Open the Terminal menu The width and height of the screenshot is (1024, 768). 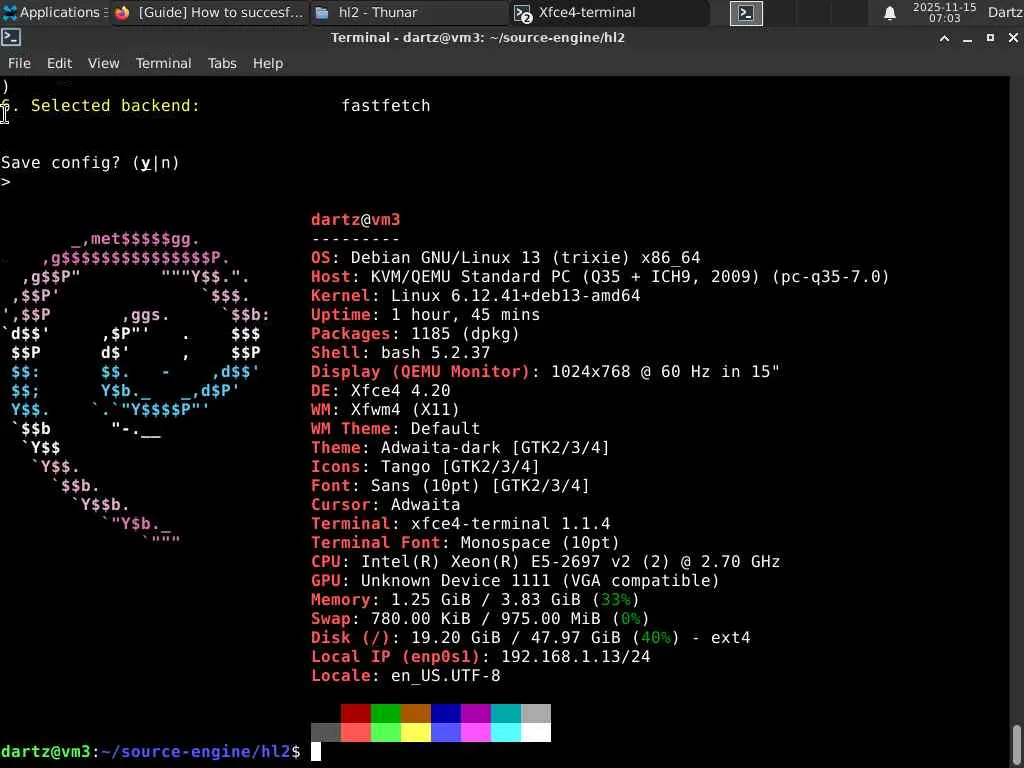(x=163, y=63)
